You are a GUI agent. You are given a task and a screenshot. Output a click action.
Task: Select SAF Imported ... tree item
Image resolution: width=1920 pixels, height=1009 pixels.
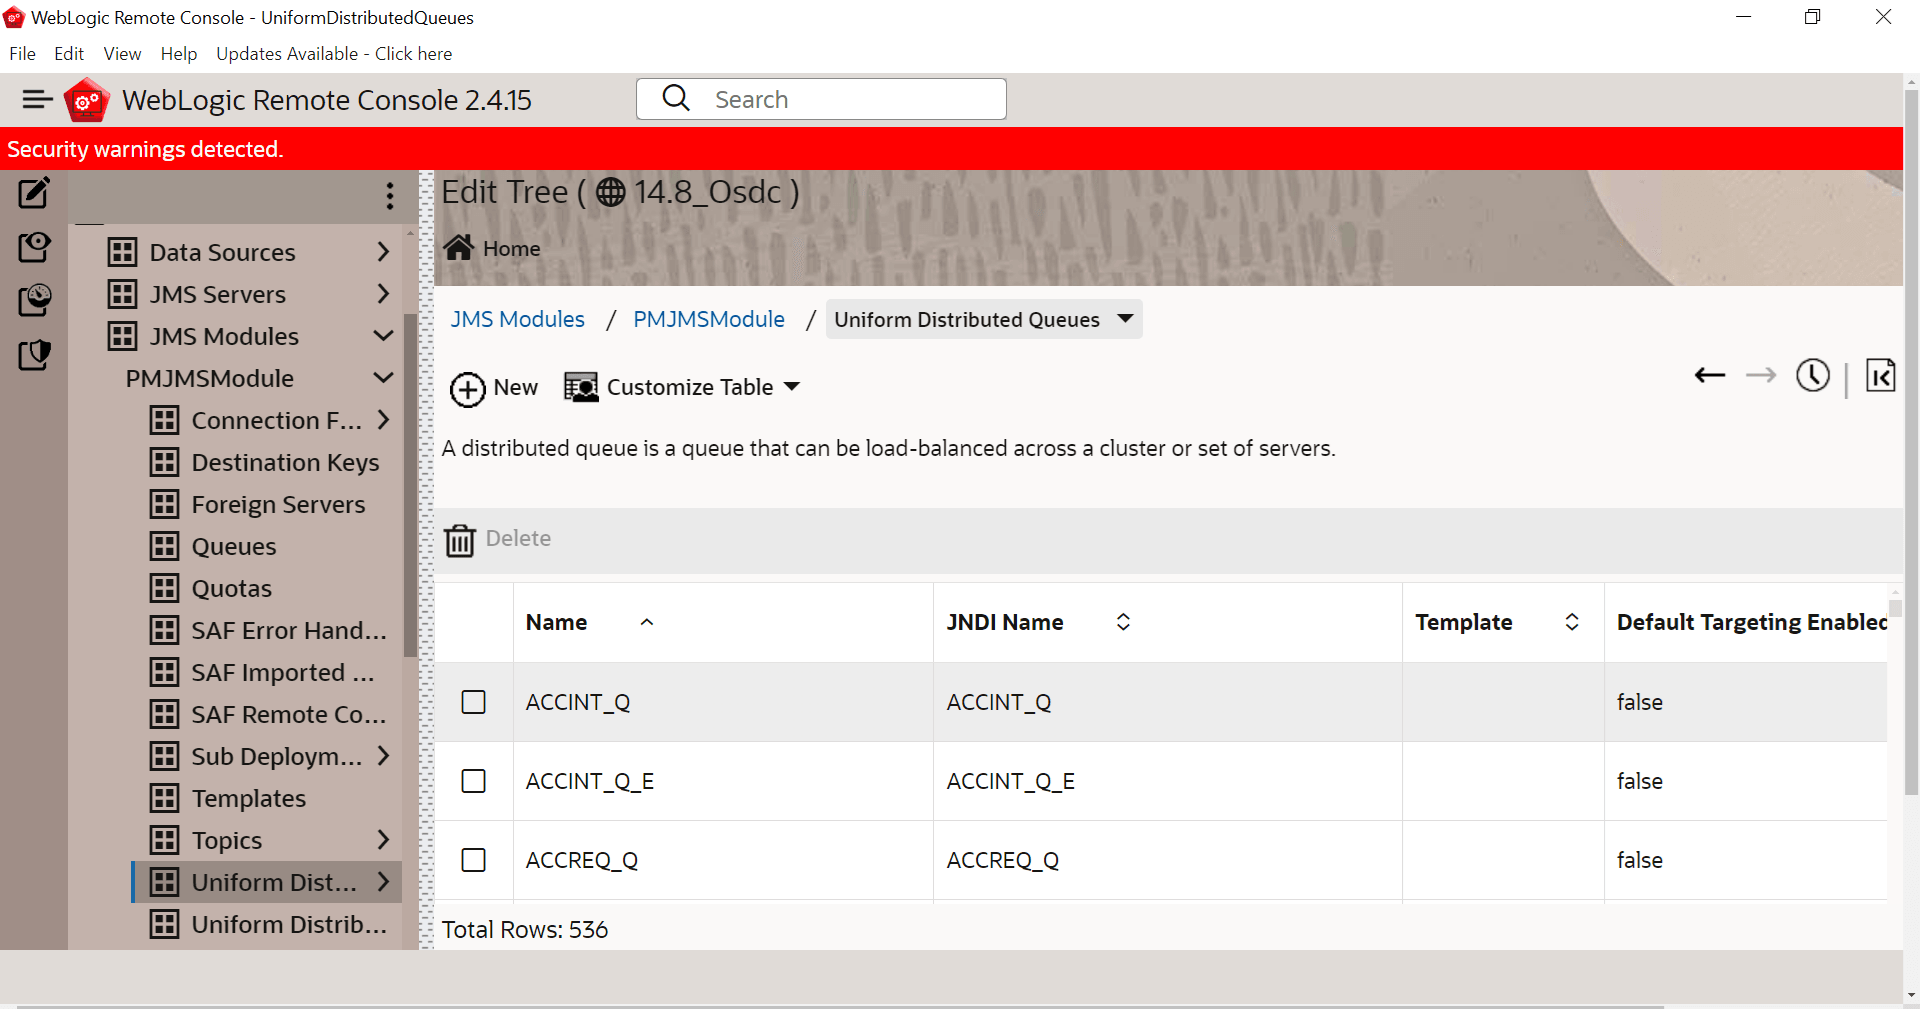[283, 672]
